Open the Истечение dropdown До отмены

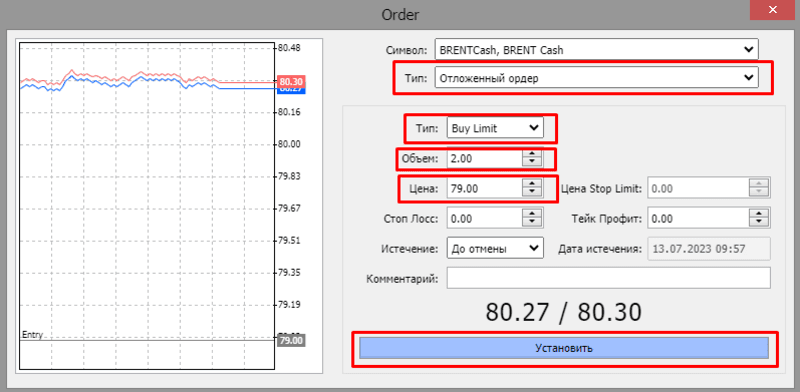(x=495, y=249)
